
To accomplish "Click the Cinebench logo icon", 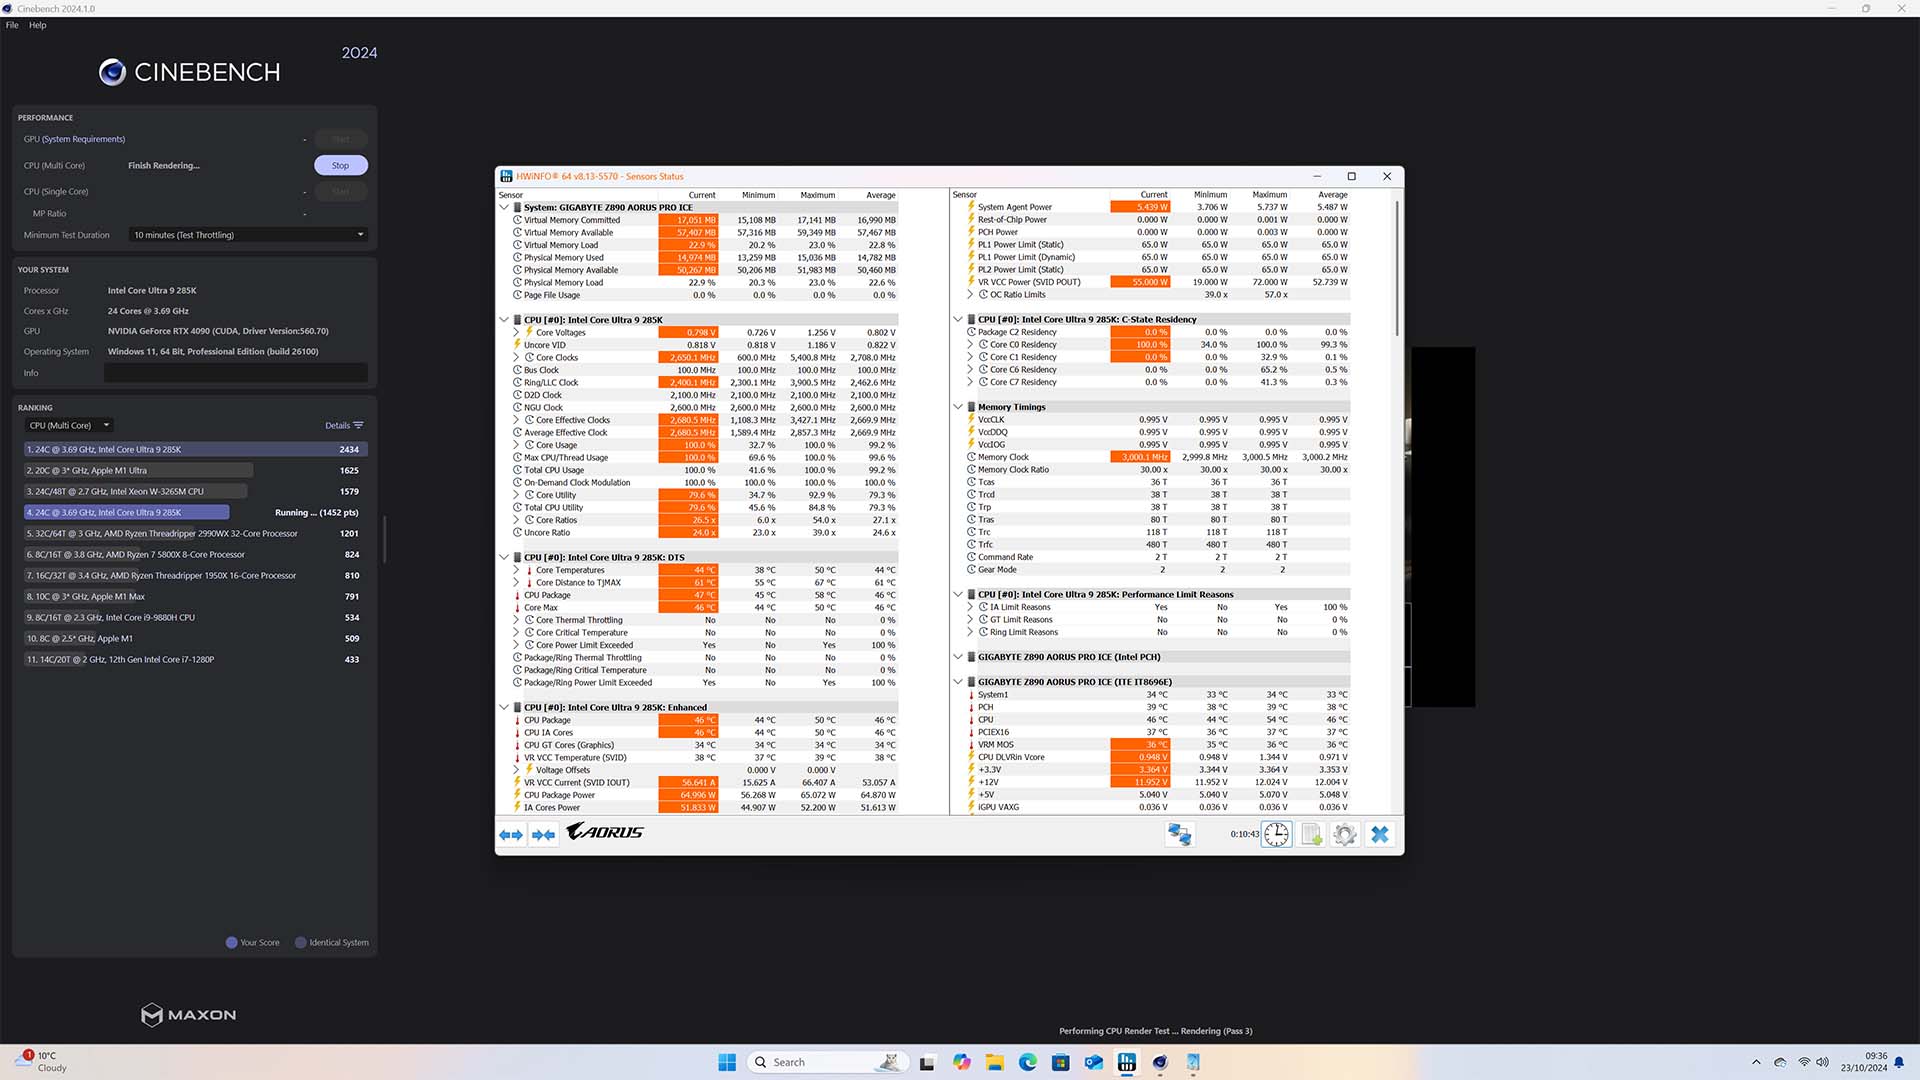I will pyautogui.click(x=112, y=72).
